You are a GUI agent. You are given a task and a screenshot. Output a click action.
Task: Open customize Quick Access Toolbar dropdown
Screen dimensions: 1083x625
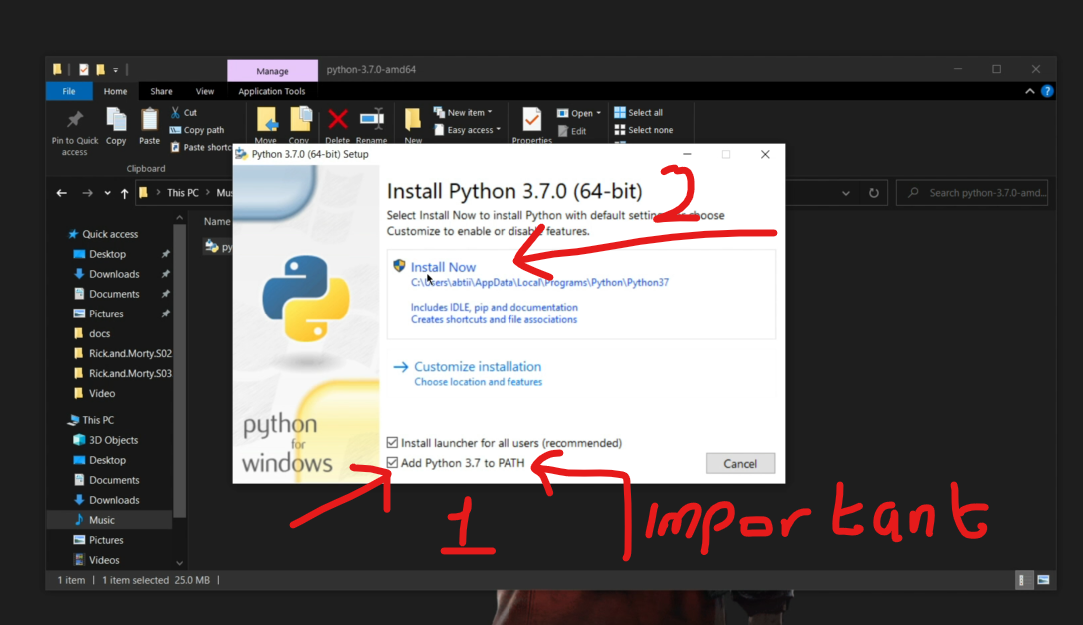click(x=115, y=70)
